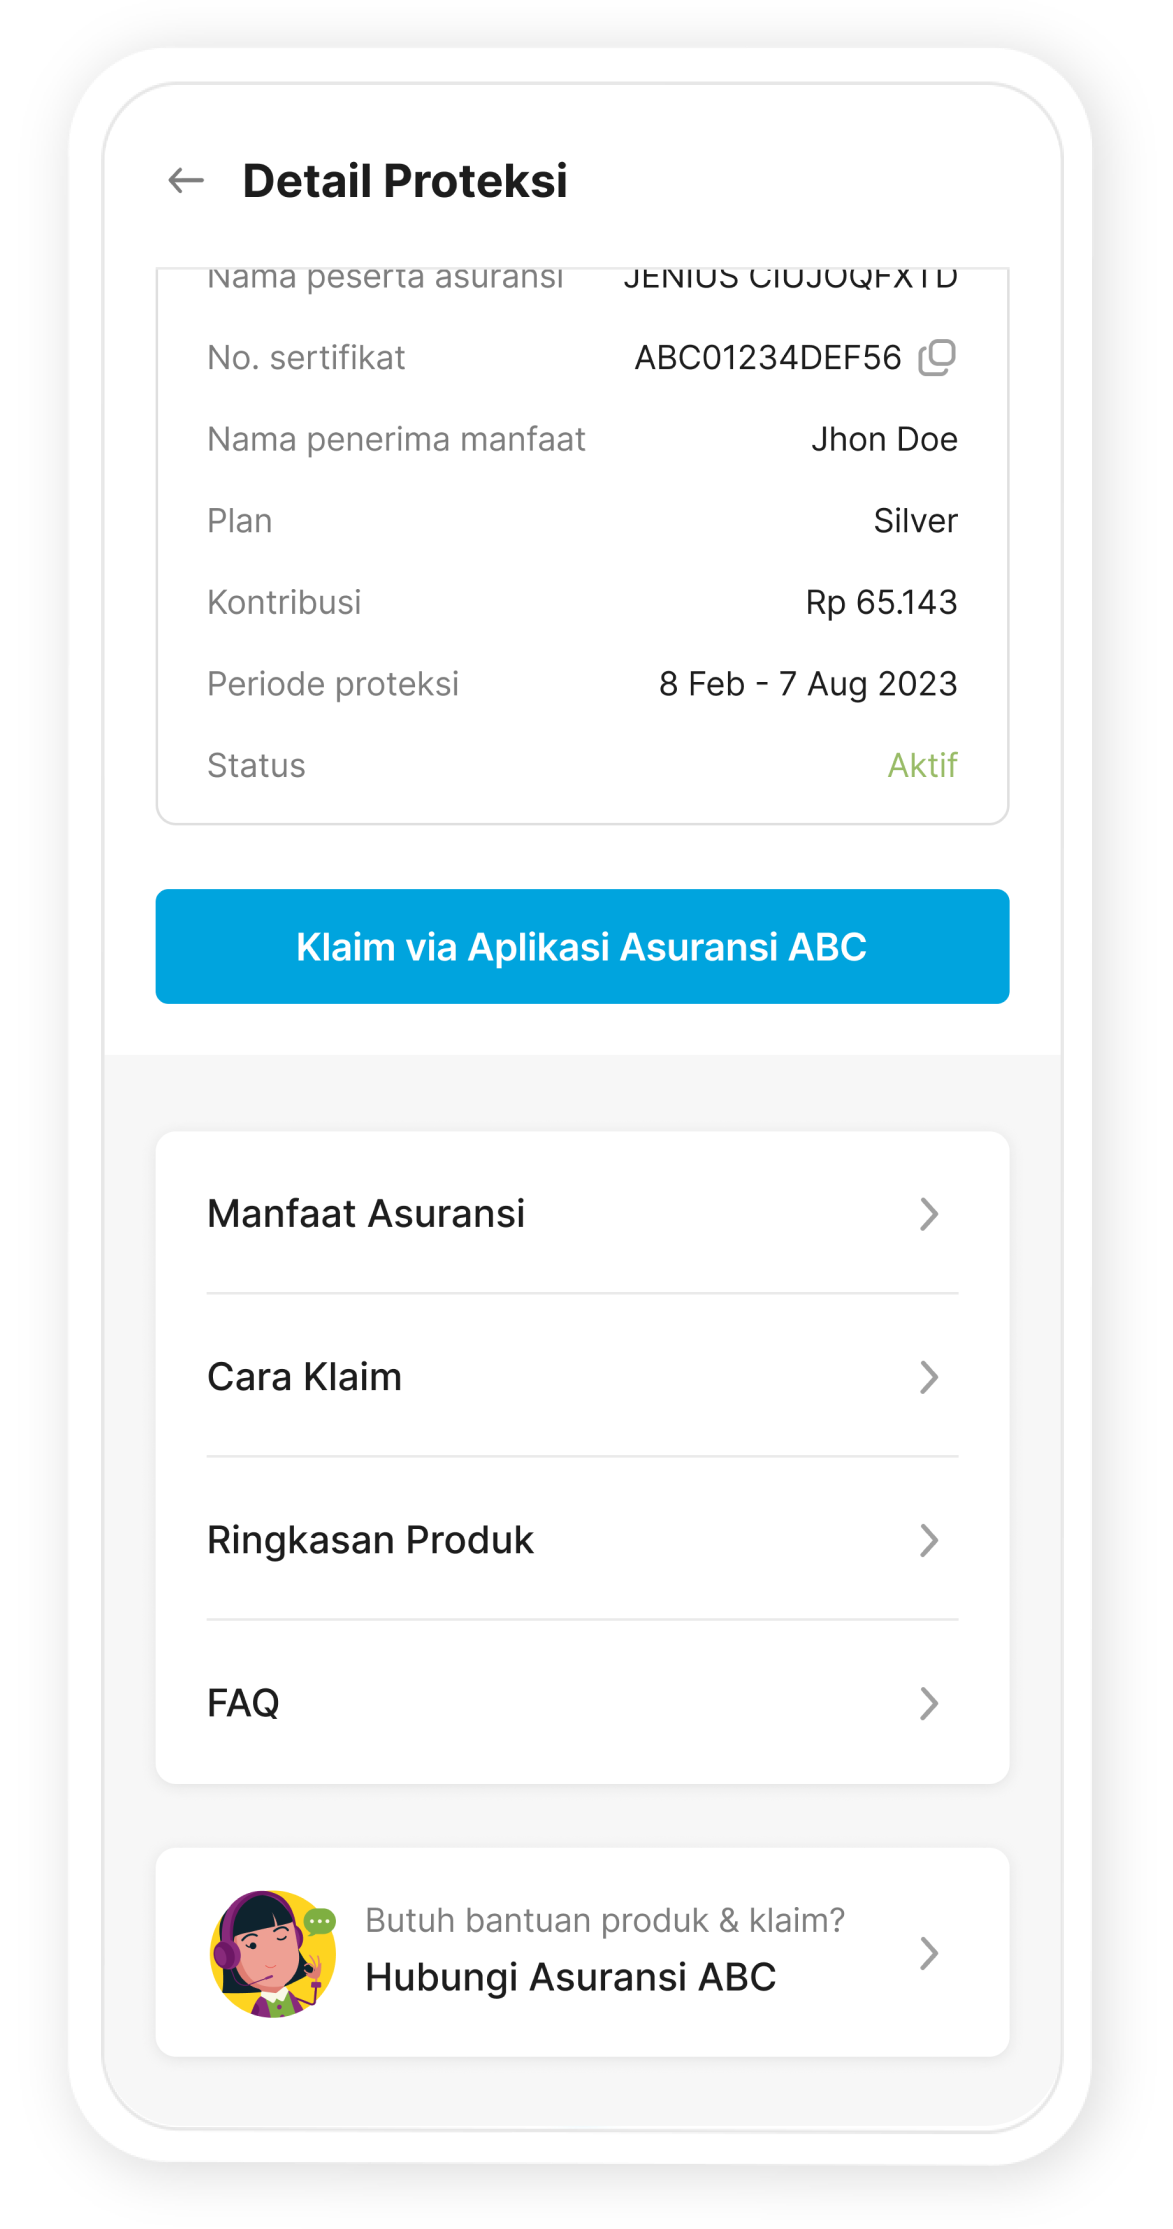Go back using the arrow icon
This screenshot has width=1173, height=2229.
[x=186, y=181]
